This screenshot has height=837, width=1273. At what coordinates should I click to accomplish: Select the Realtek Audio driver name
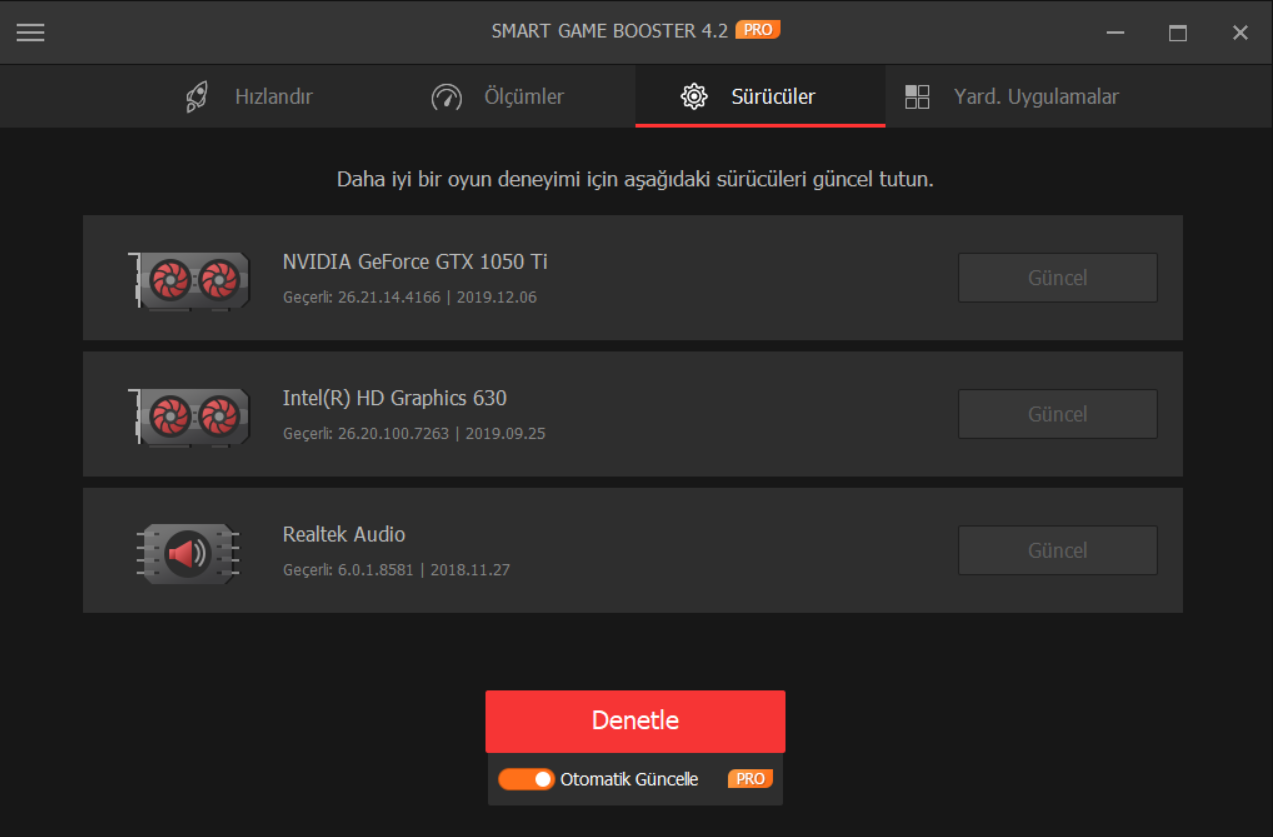(x=344, y=534)
